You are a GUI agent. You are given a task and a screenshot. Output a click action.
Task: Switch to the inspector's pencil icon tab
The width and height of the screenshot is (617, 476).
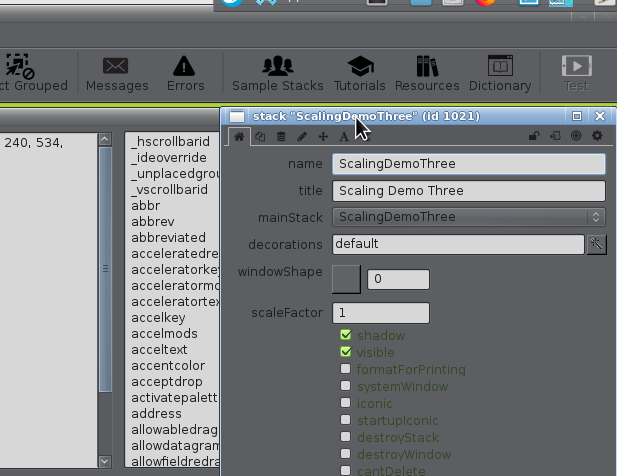pos(302,136)
